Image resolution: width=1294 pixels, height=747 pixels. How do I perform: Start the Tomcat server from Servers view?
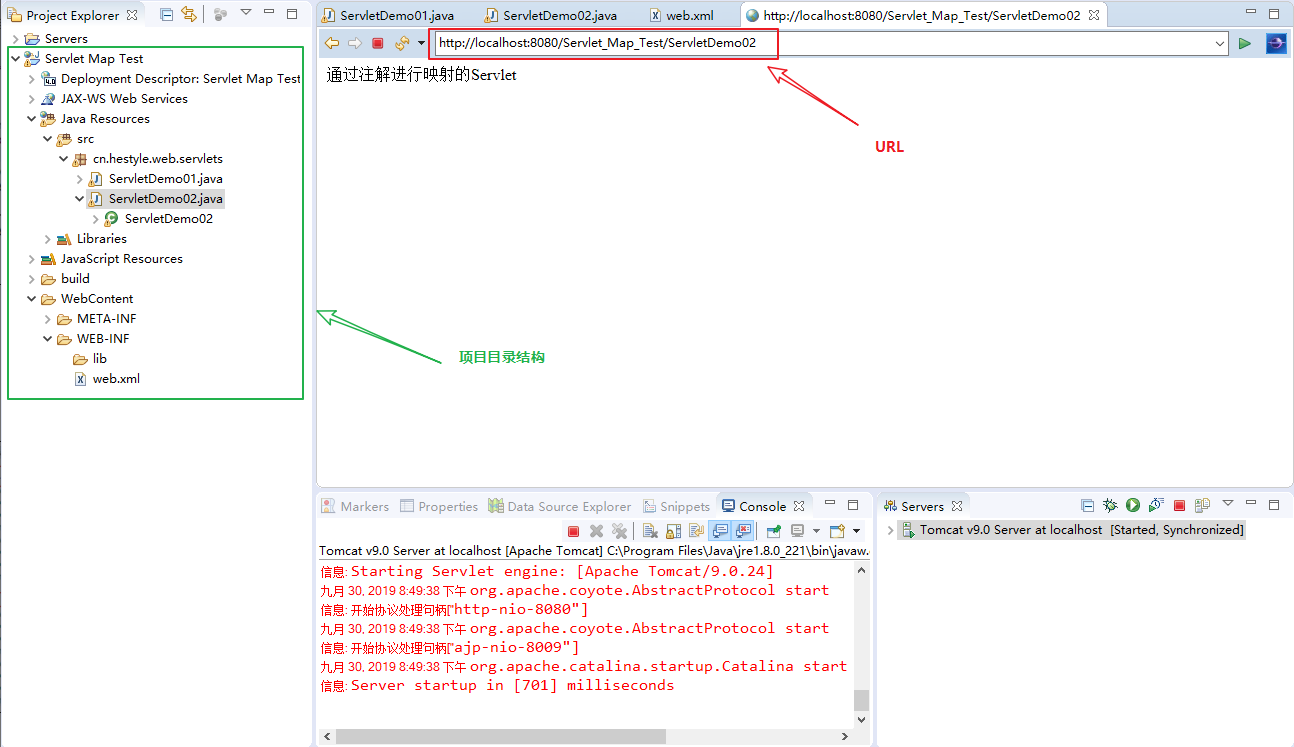1133,506
